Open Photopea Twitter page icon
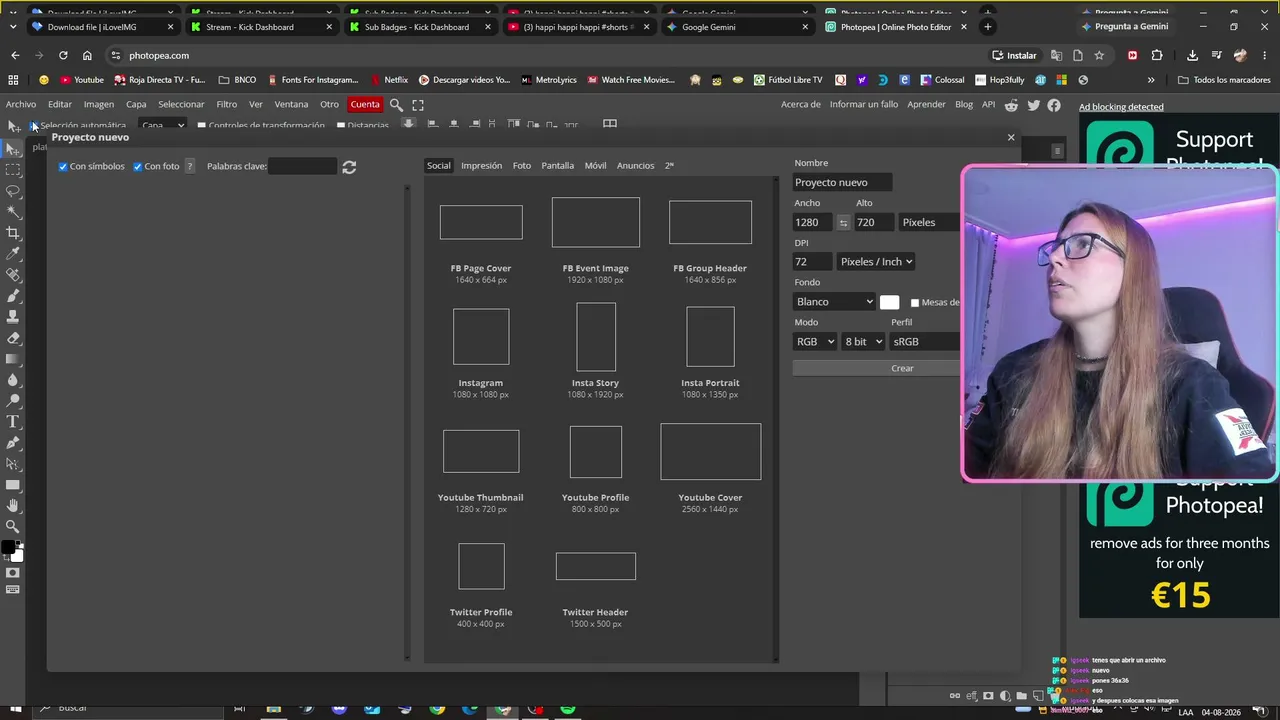The image size is (1280, 720). click(1033, 105)
